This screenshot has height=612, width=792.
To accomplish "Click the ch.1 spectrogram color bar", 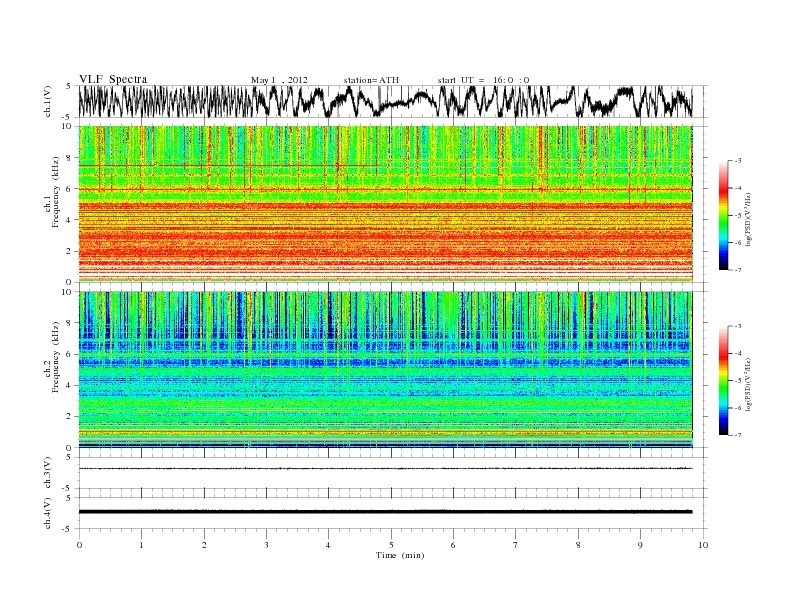I will click(723, 216).
